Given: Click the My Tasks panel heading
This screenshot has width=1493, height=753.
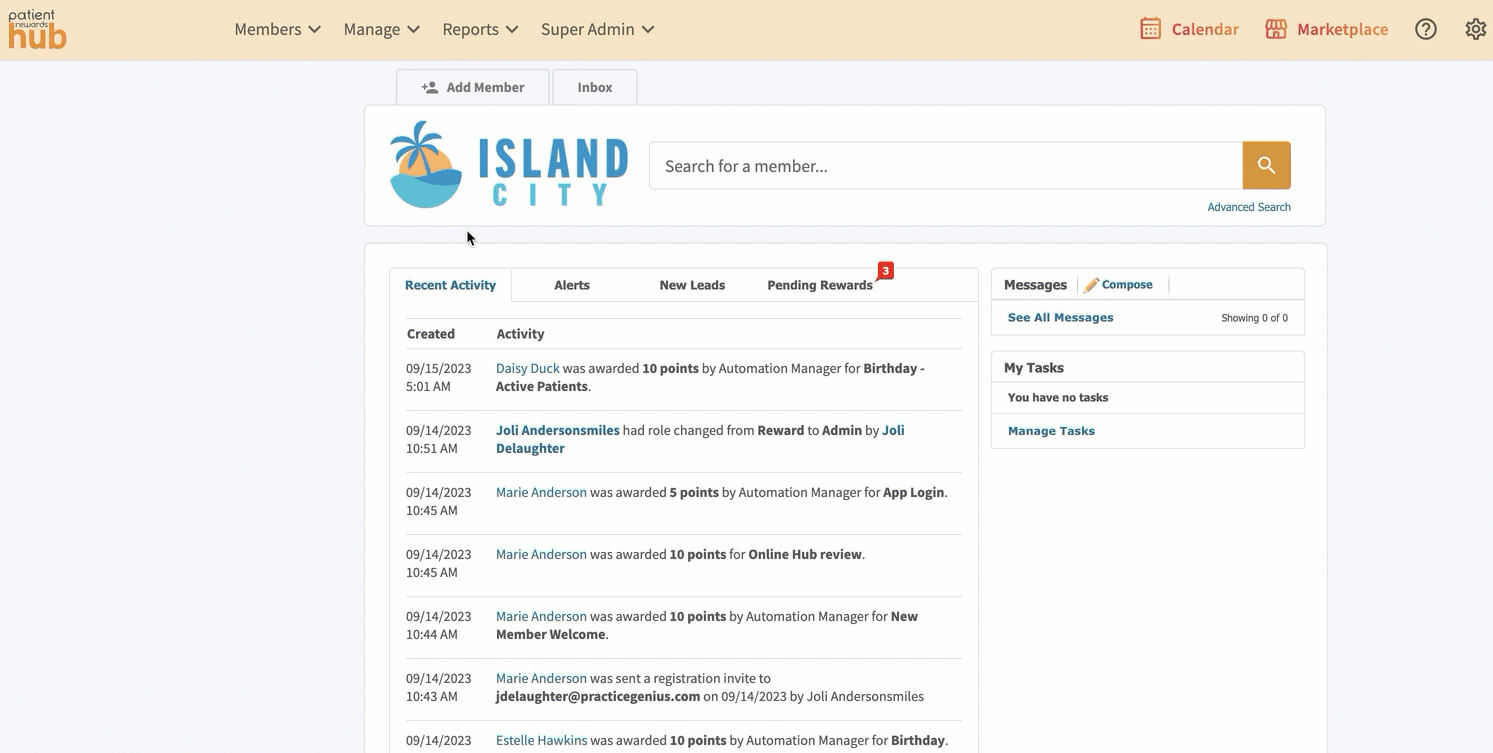Looking at the screenshot, I should click(x=1034, y=368).
